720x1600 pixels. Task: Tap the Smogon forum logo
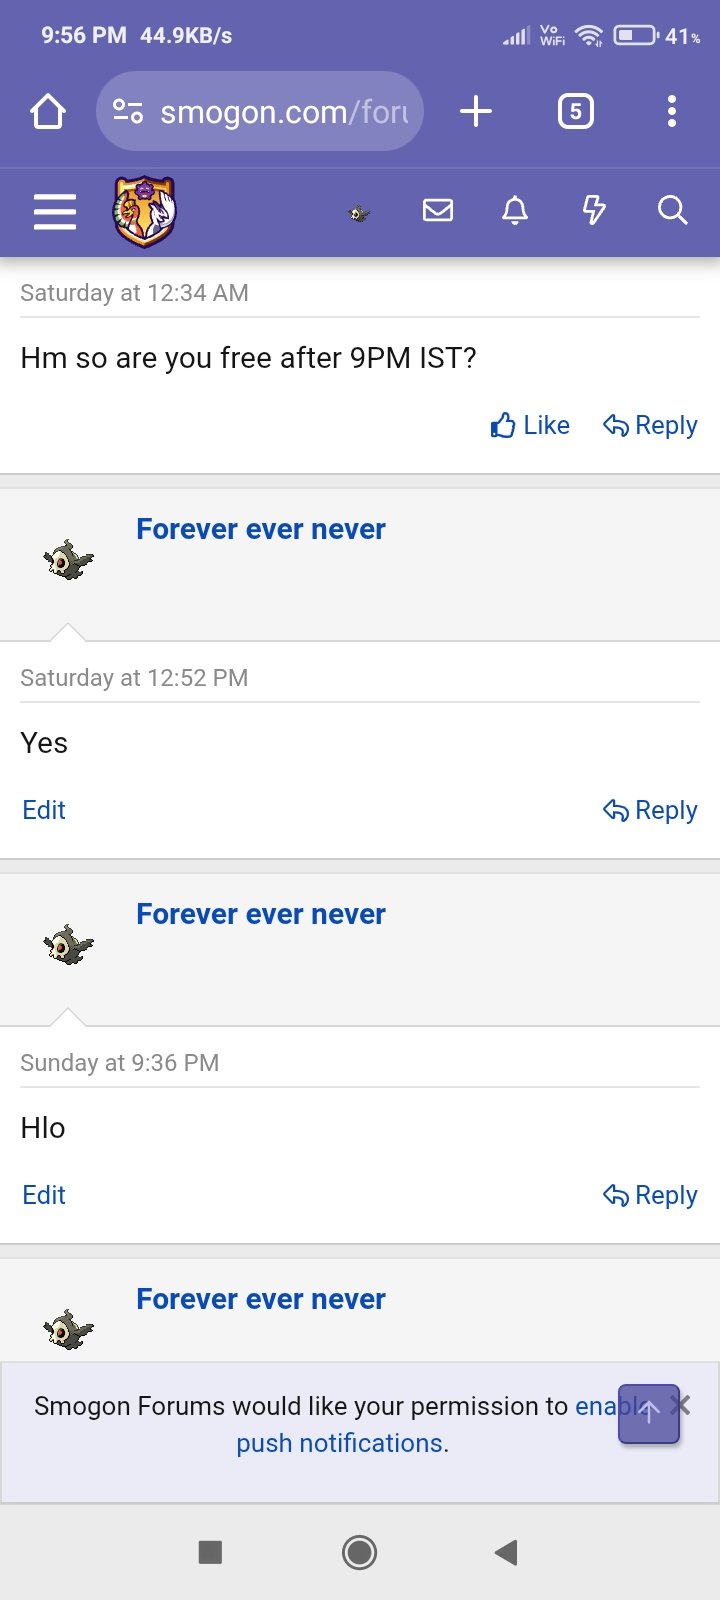click(x=145, y=211)
